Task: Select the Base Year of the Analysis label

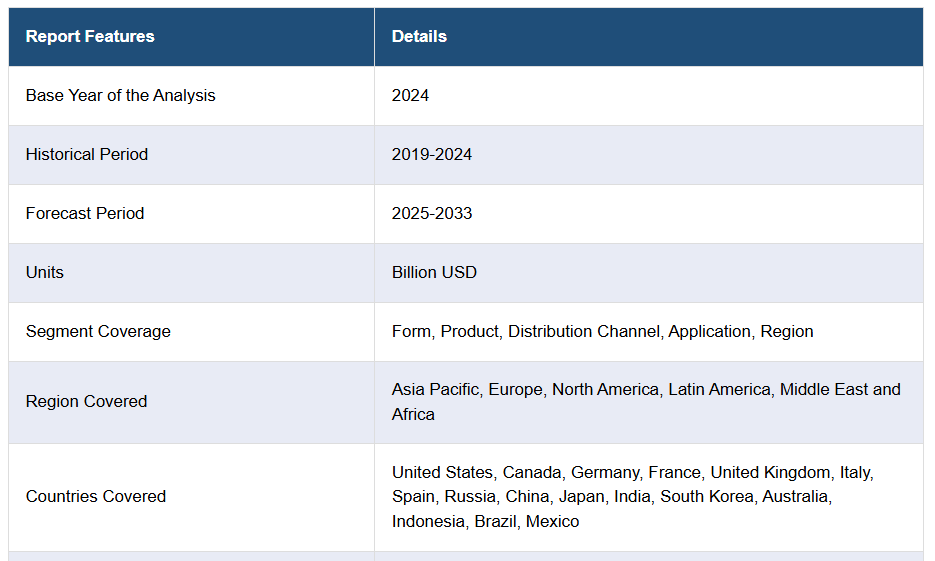Action: [x=120, y=96]
